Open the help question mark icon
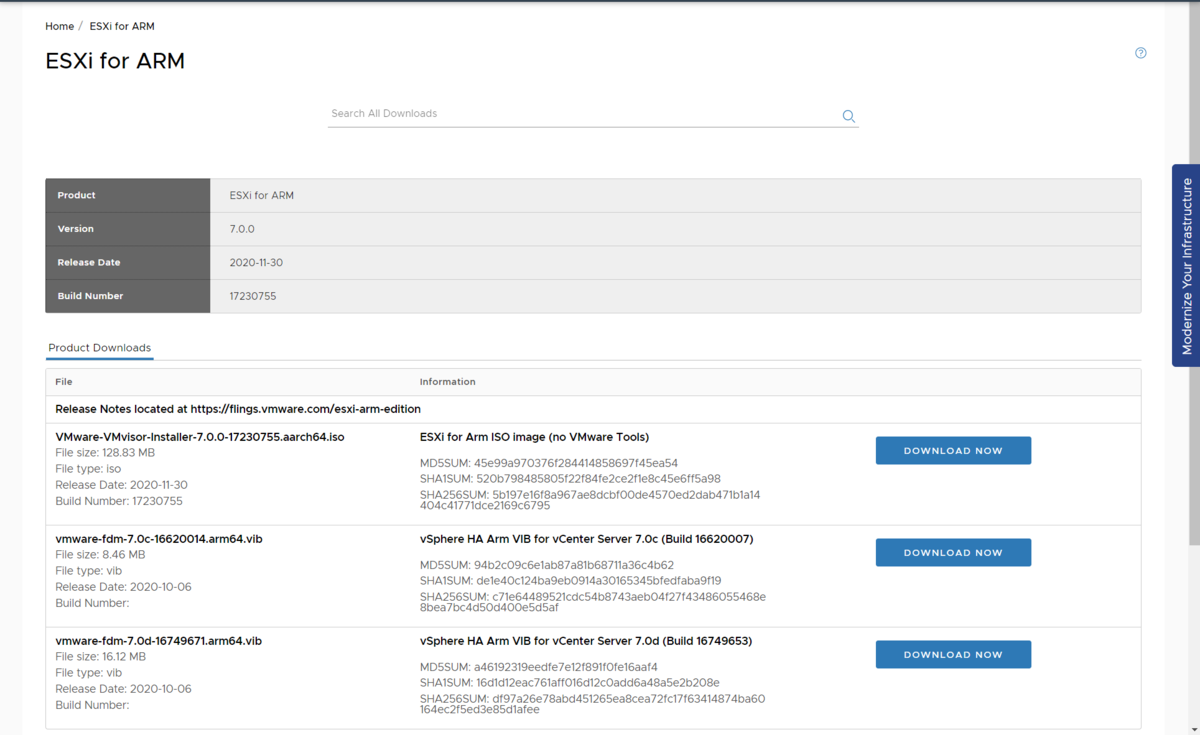Screen dimensions: 1200x735 click(x=1141, y=53)
